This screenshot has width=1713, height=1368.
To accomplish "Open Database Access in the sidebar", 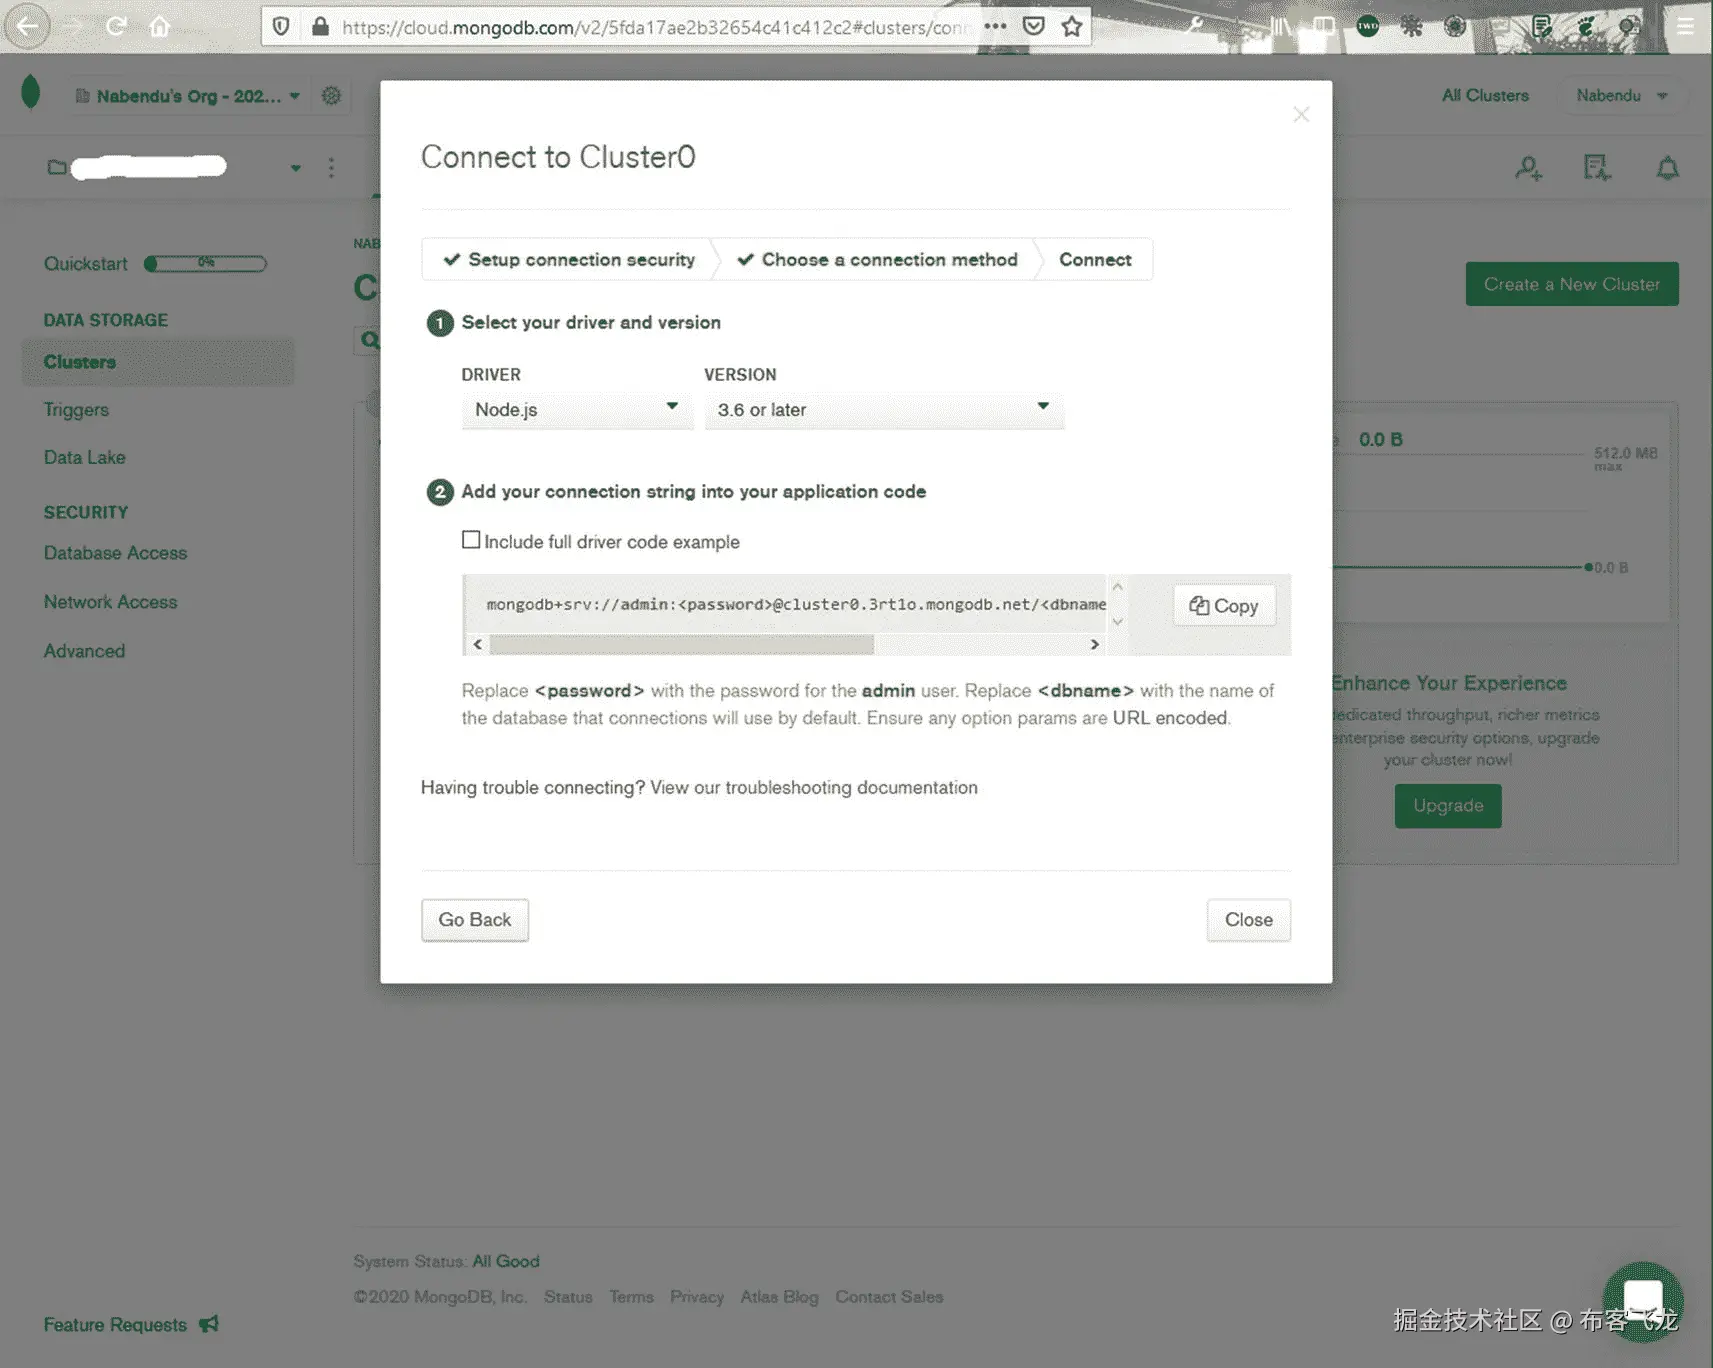I will point(115,553).
